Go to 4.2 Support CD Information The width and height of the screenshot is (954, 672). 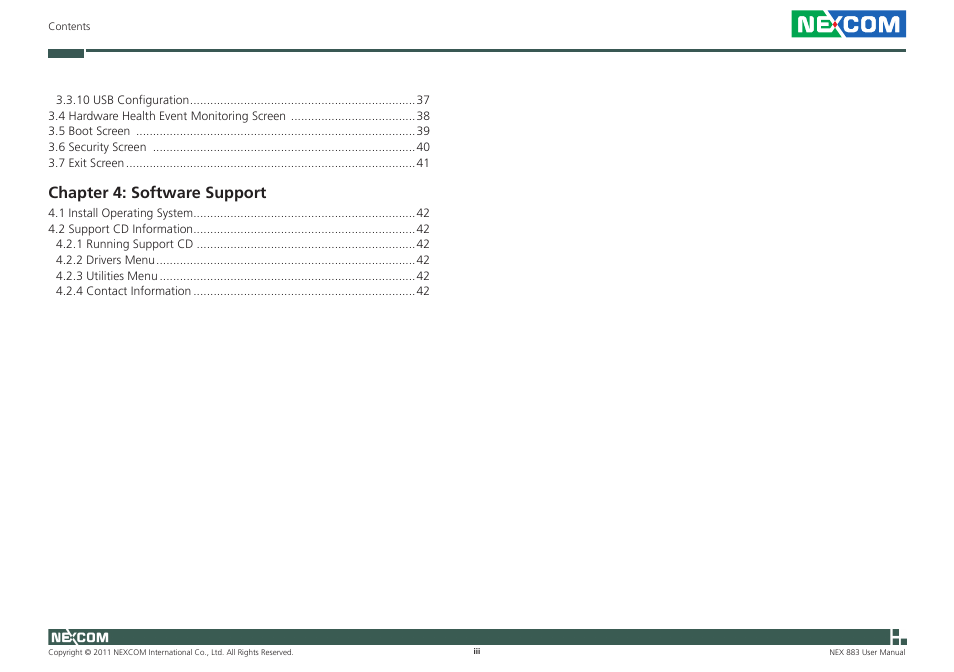pos(239,229)
